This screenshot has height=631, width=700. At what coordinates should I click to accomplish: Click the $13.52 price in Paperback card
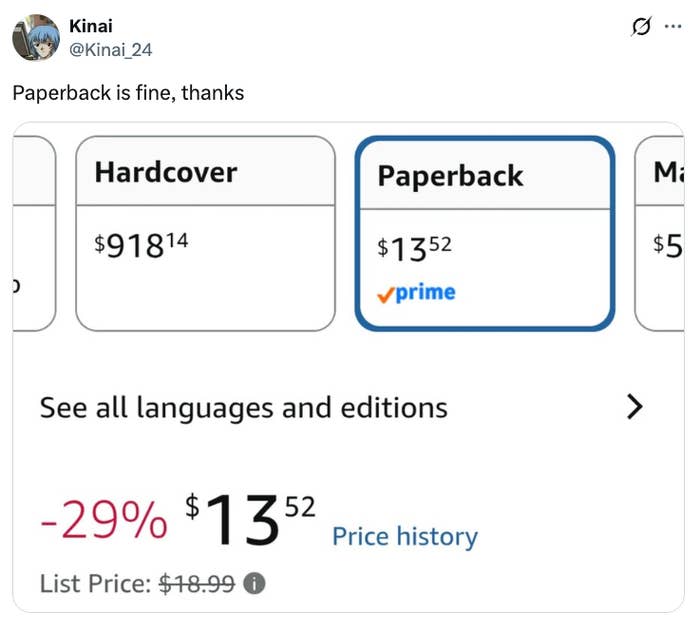(x=414, y=249)
